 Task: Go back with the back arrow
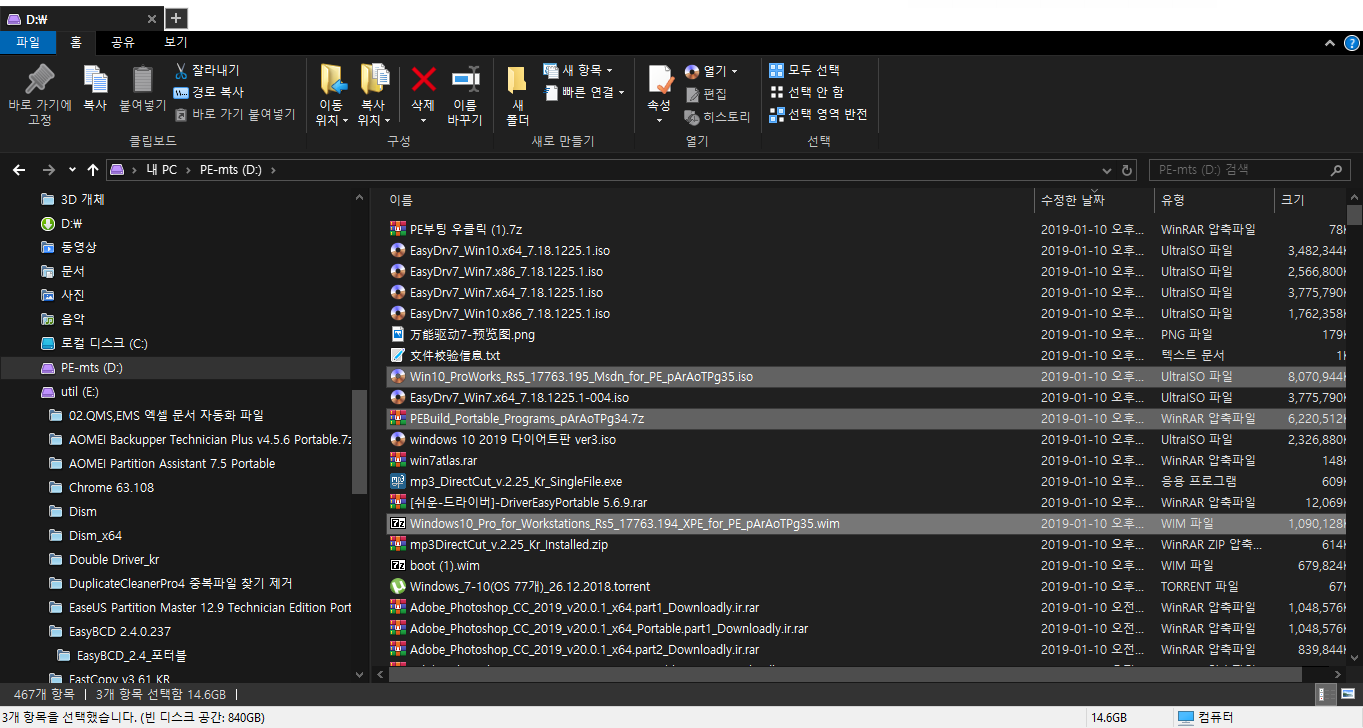tap(19, 170)
